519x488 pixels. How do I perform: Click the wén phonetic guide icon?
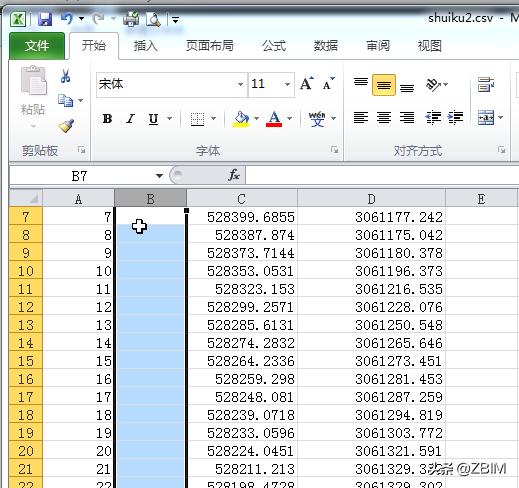317,119
